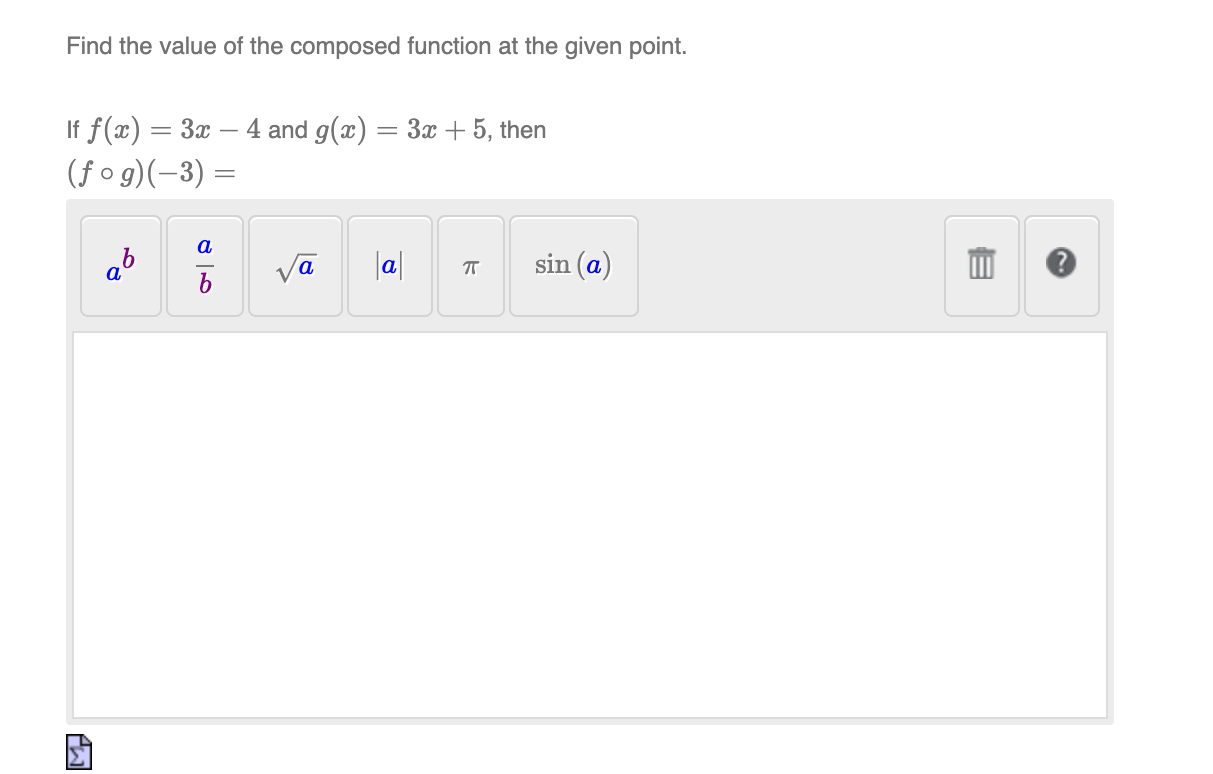Insert absolute value bars into the answer
The width and height of the screenshot is (1213, 774).
(389, 266)
